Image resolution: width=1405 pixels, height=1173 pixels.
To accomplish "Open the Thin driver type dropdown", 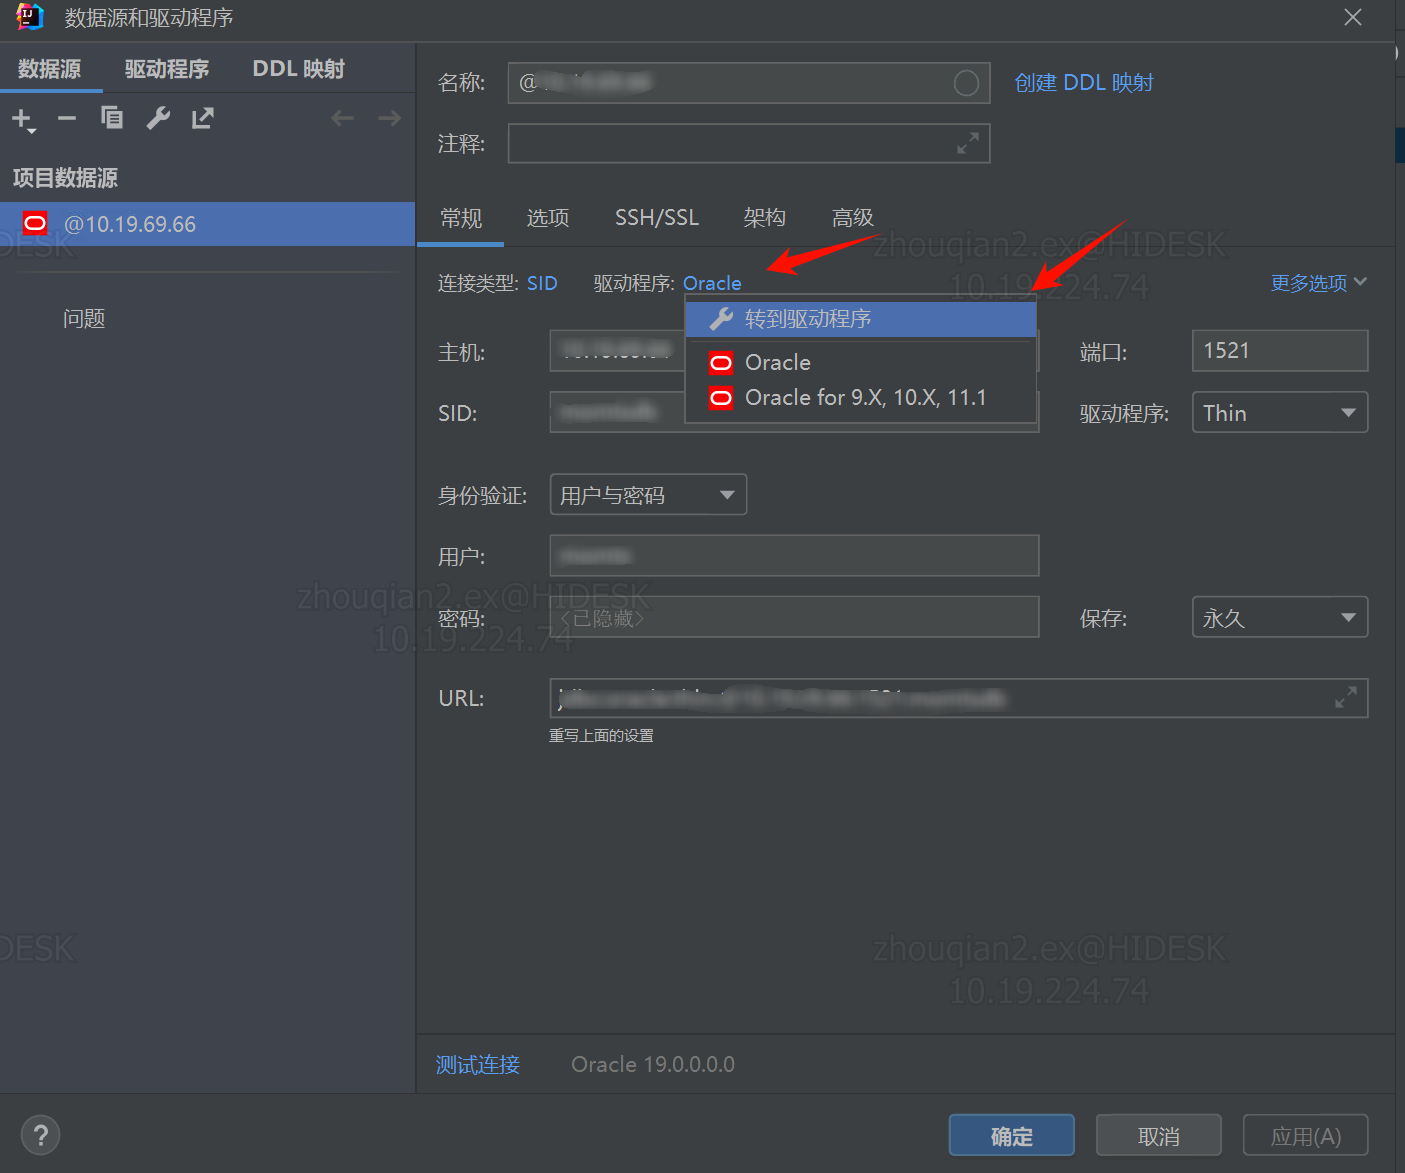I will (1280, 413).
